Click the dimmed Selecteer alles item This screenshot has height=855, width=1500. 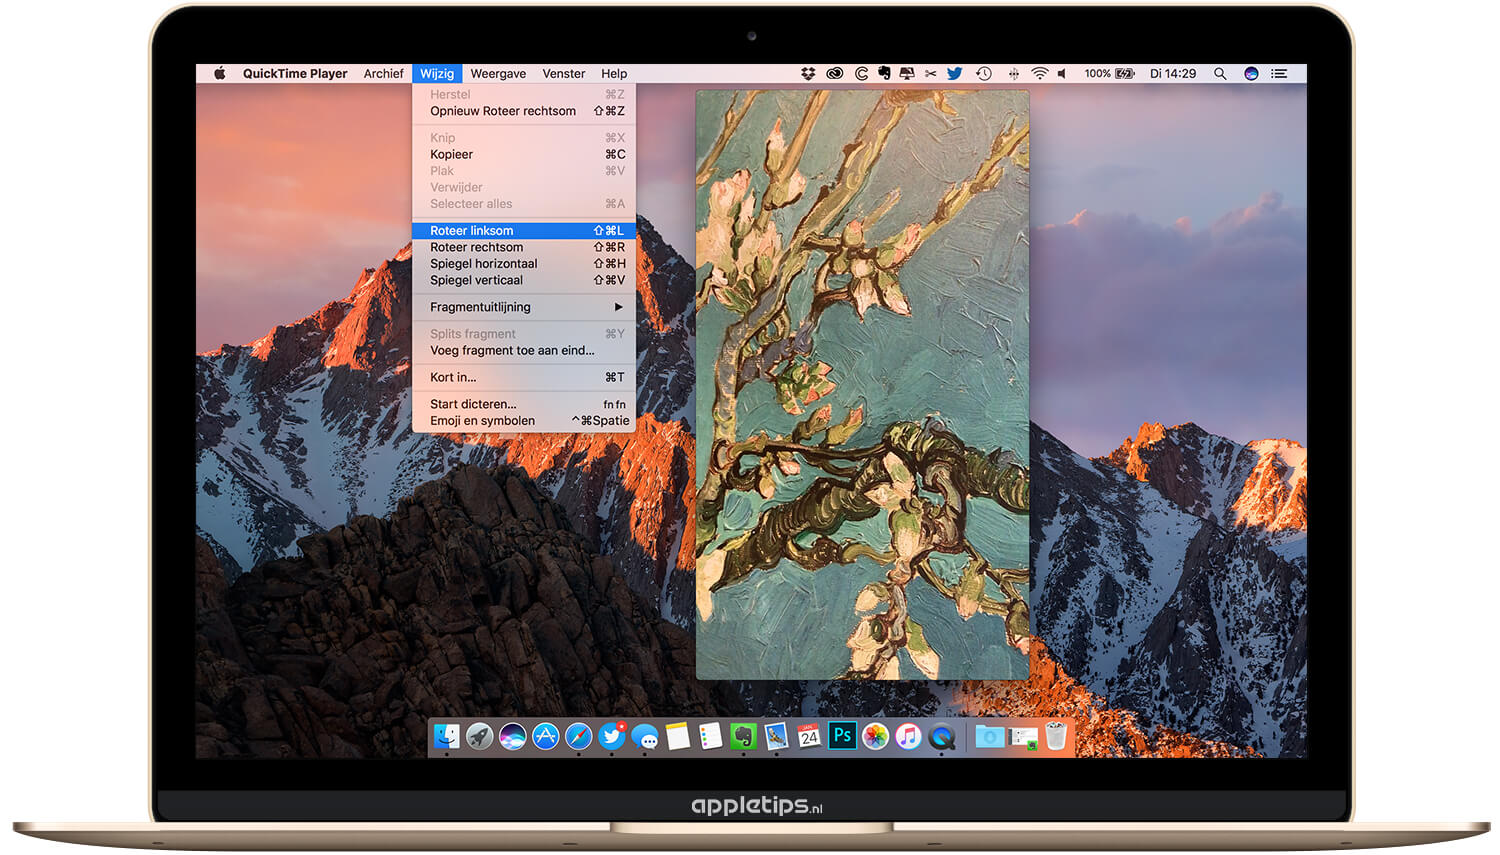pos(524,204)
